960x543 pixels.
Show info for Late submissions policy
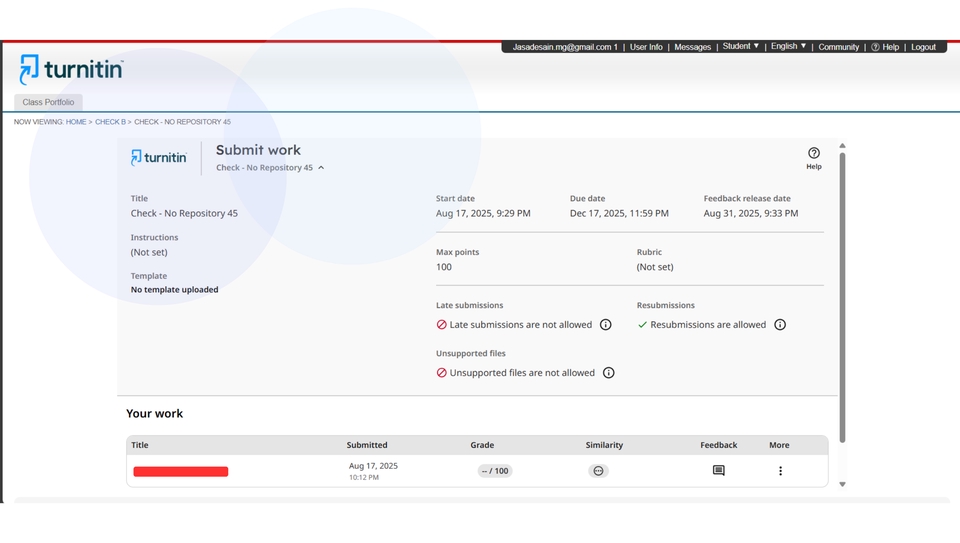tap(605, 325)
